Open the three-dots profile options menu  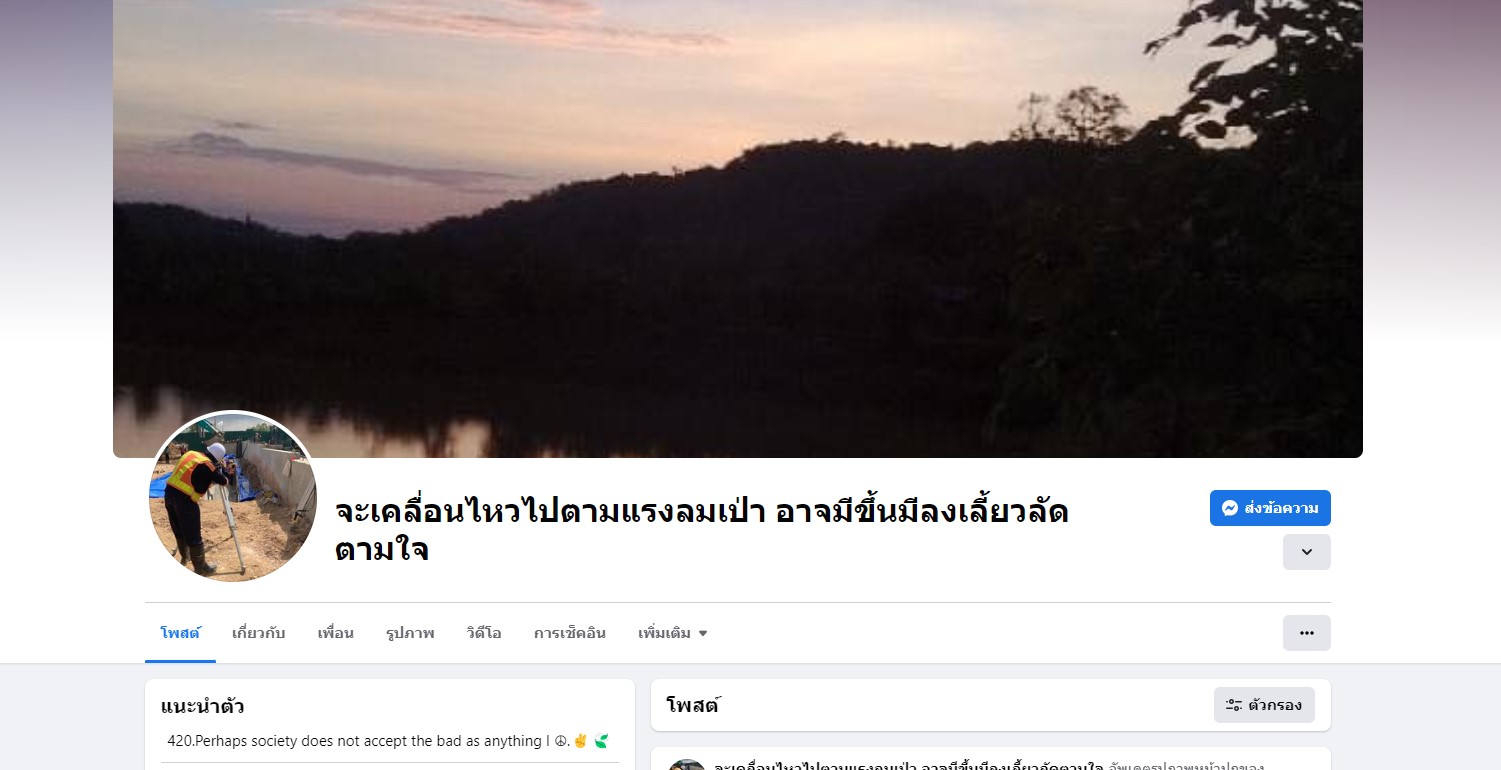pos(1306,633)
